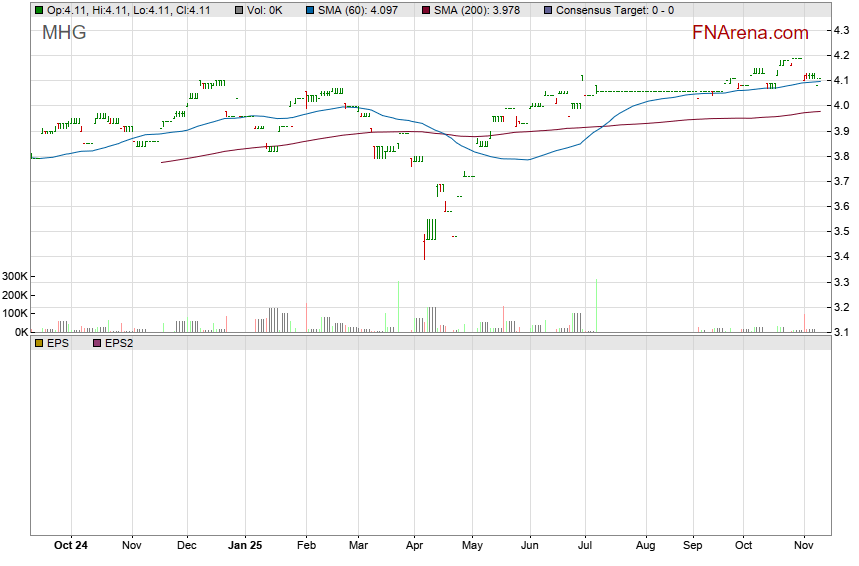Click the 4.3 price axis label

(841, 31)
